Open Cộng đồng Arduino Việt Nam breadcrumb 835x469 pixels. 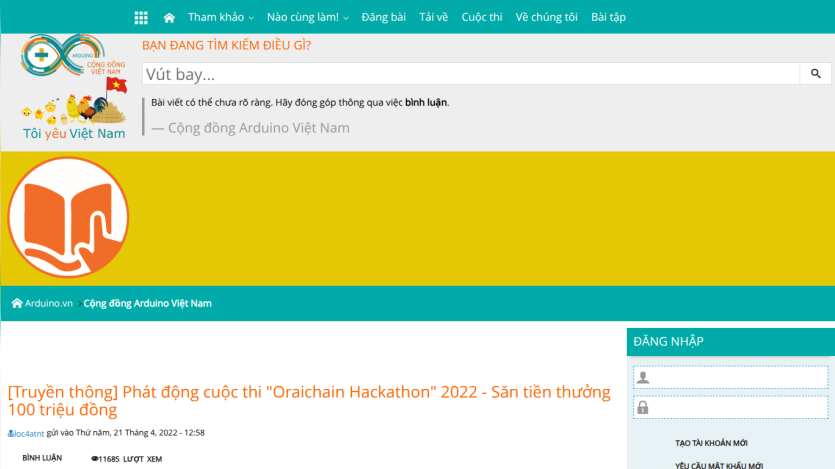point(148,303)
